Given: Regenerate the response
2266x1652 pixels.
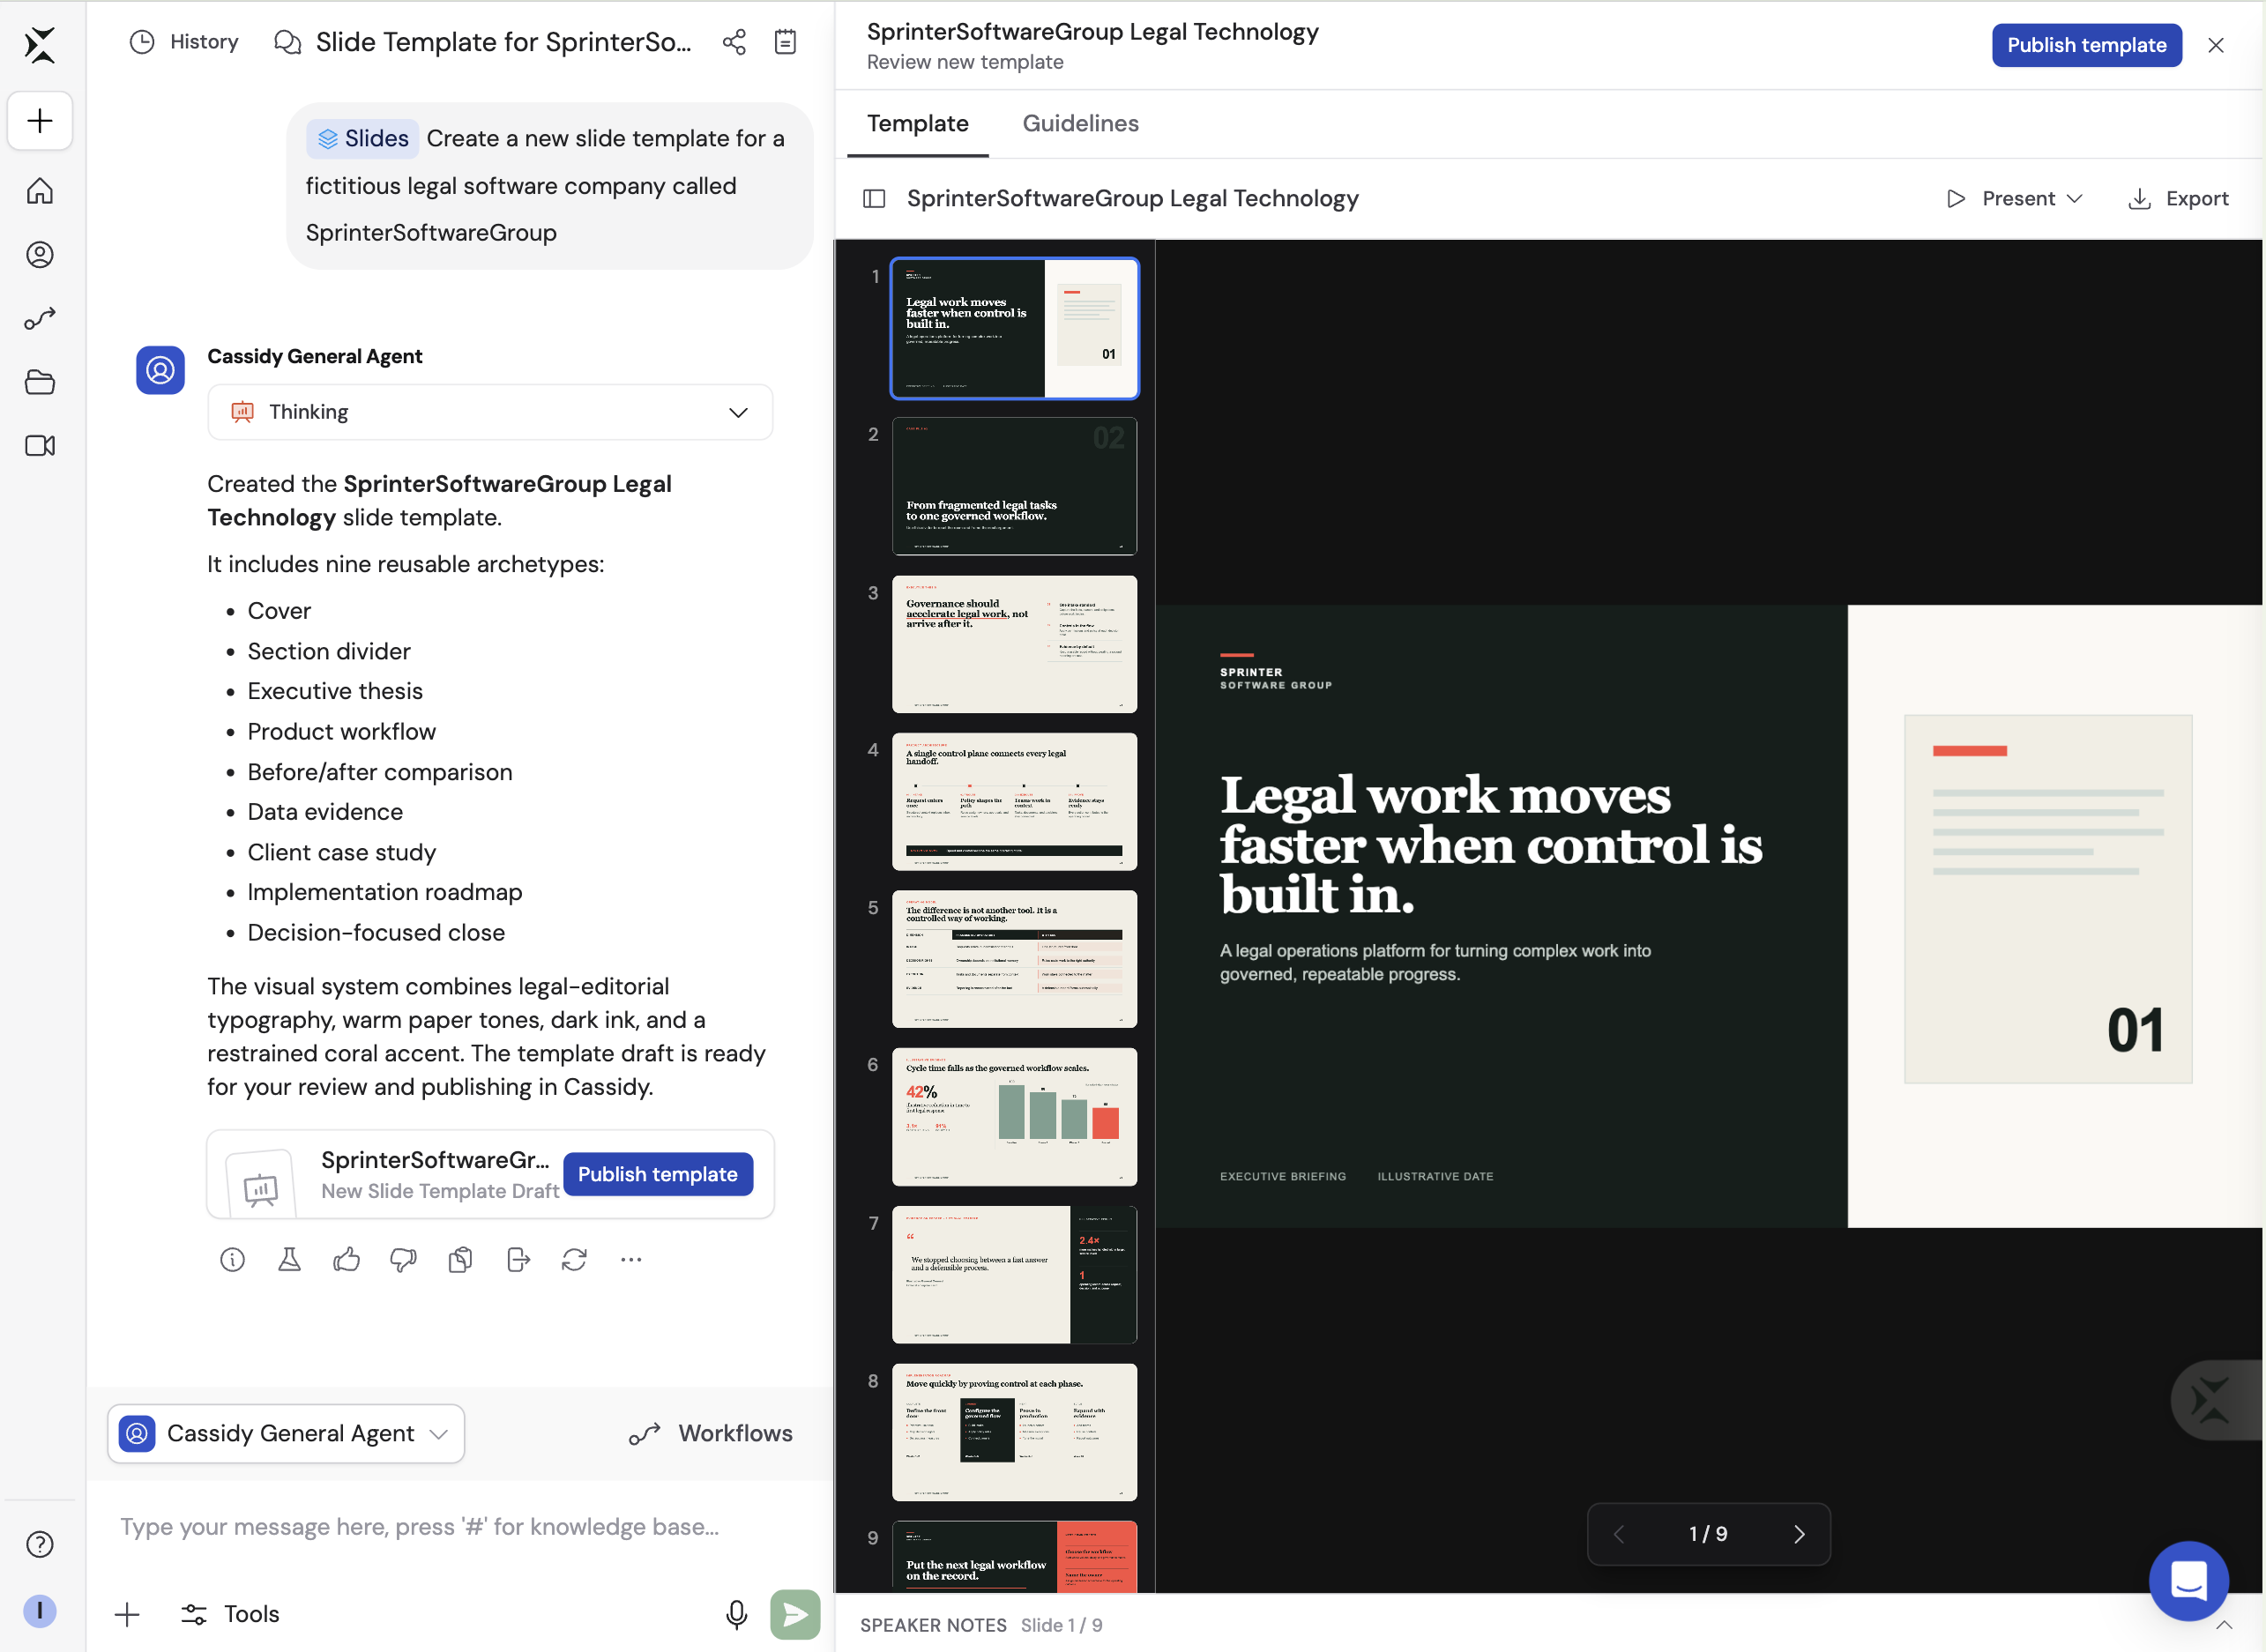Looking at the screenshot, I should point(574,1260).
